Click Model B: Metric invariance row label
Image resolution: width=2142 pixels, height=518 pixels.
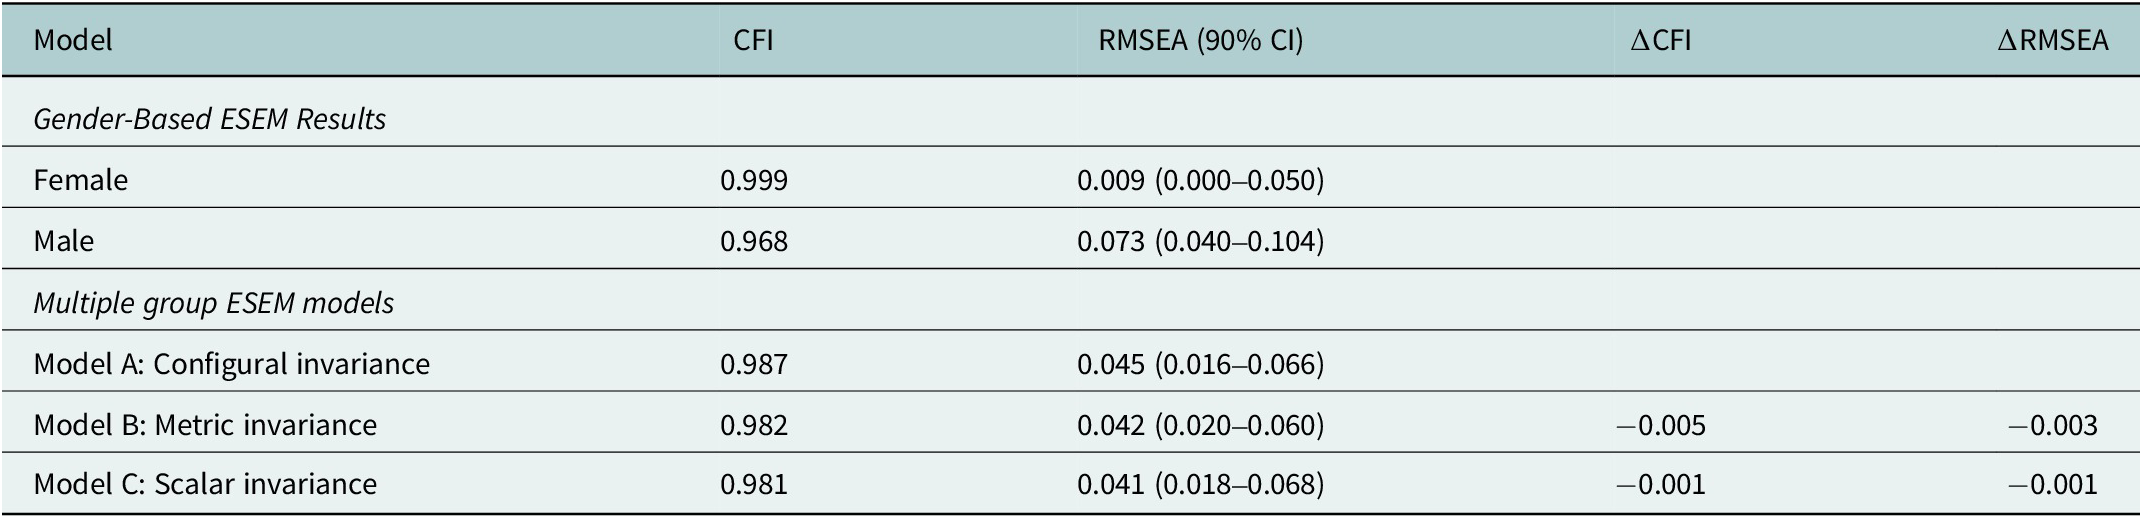coord(206,425)
